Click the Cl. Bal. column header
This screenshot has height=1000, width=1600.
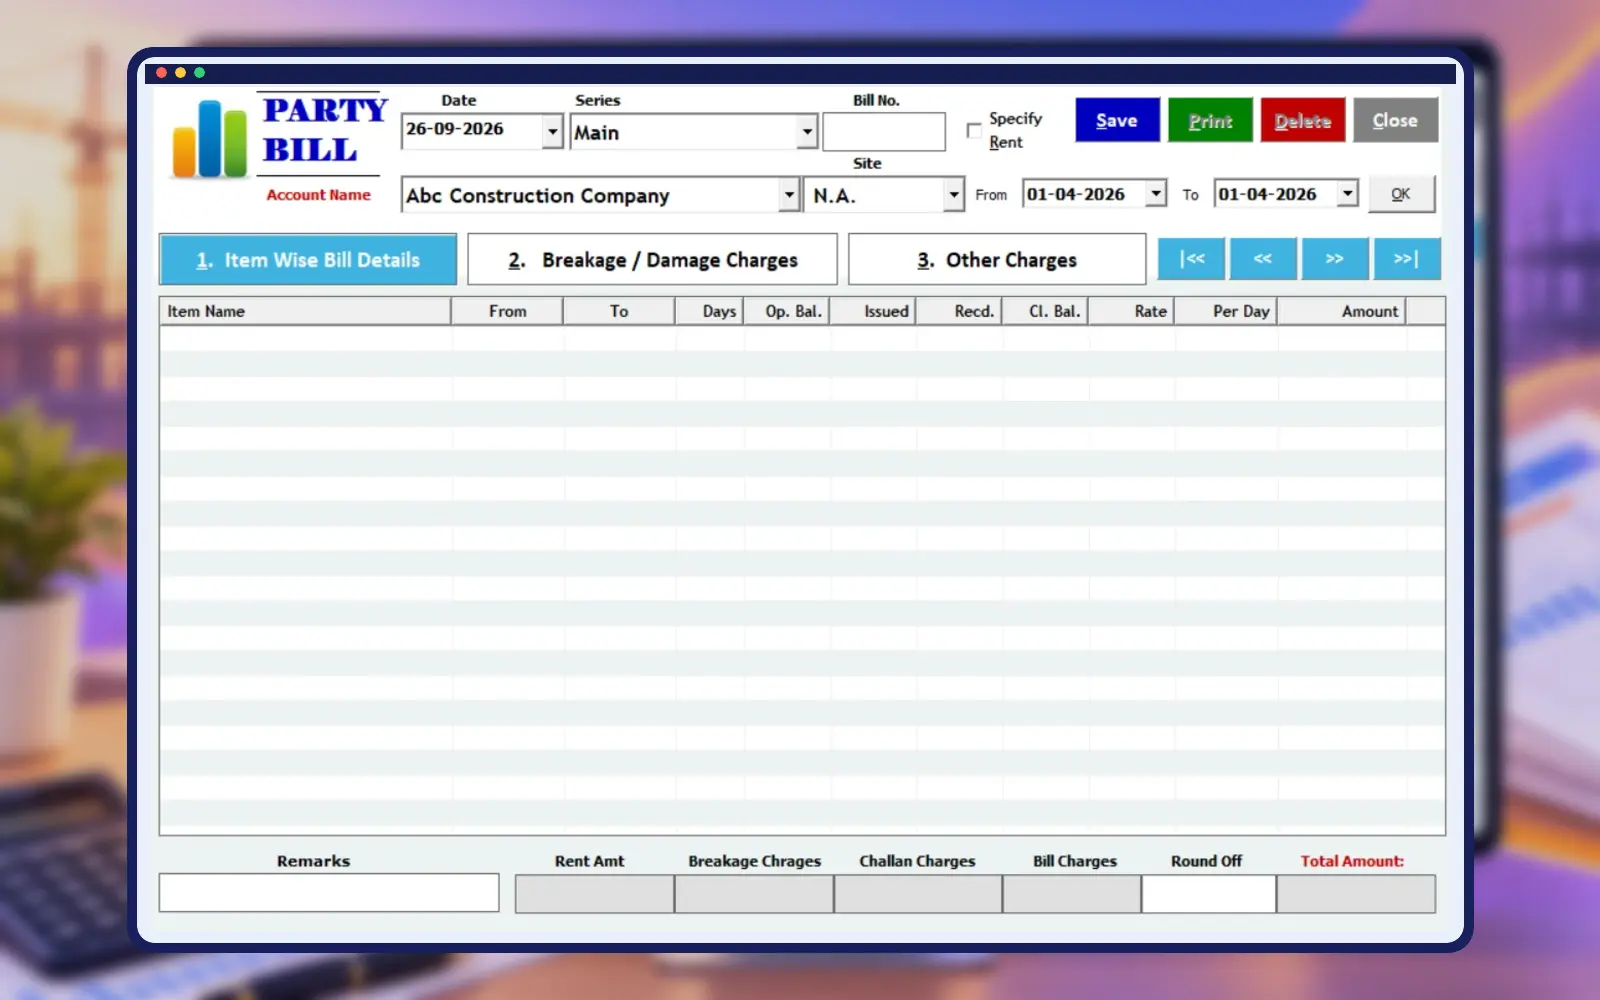1045,311
